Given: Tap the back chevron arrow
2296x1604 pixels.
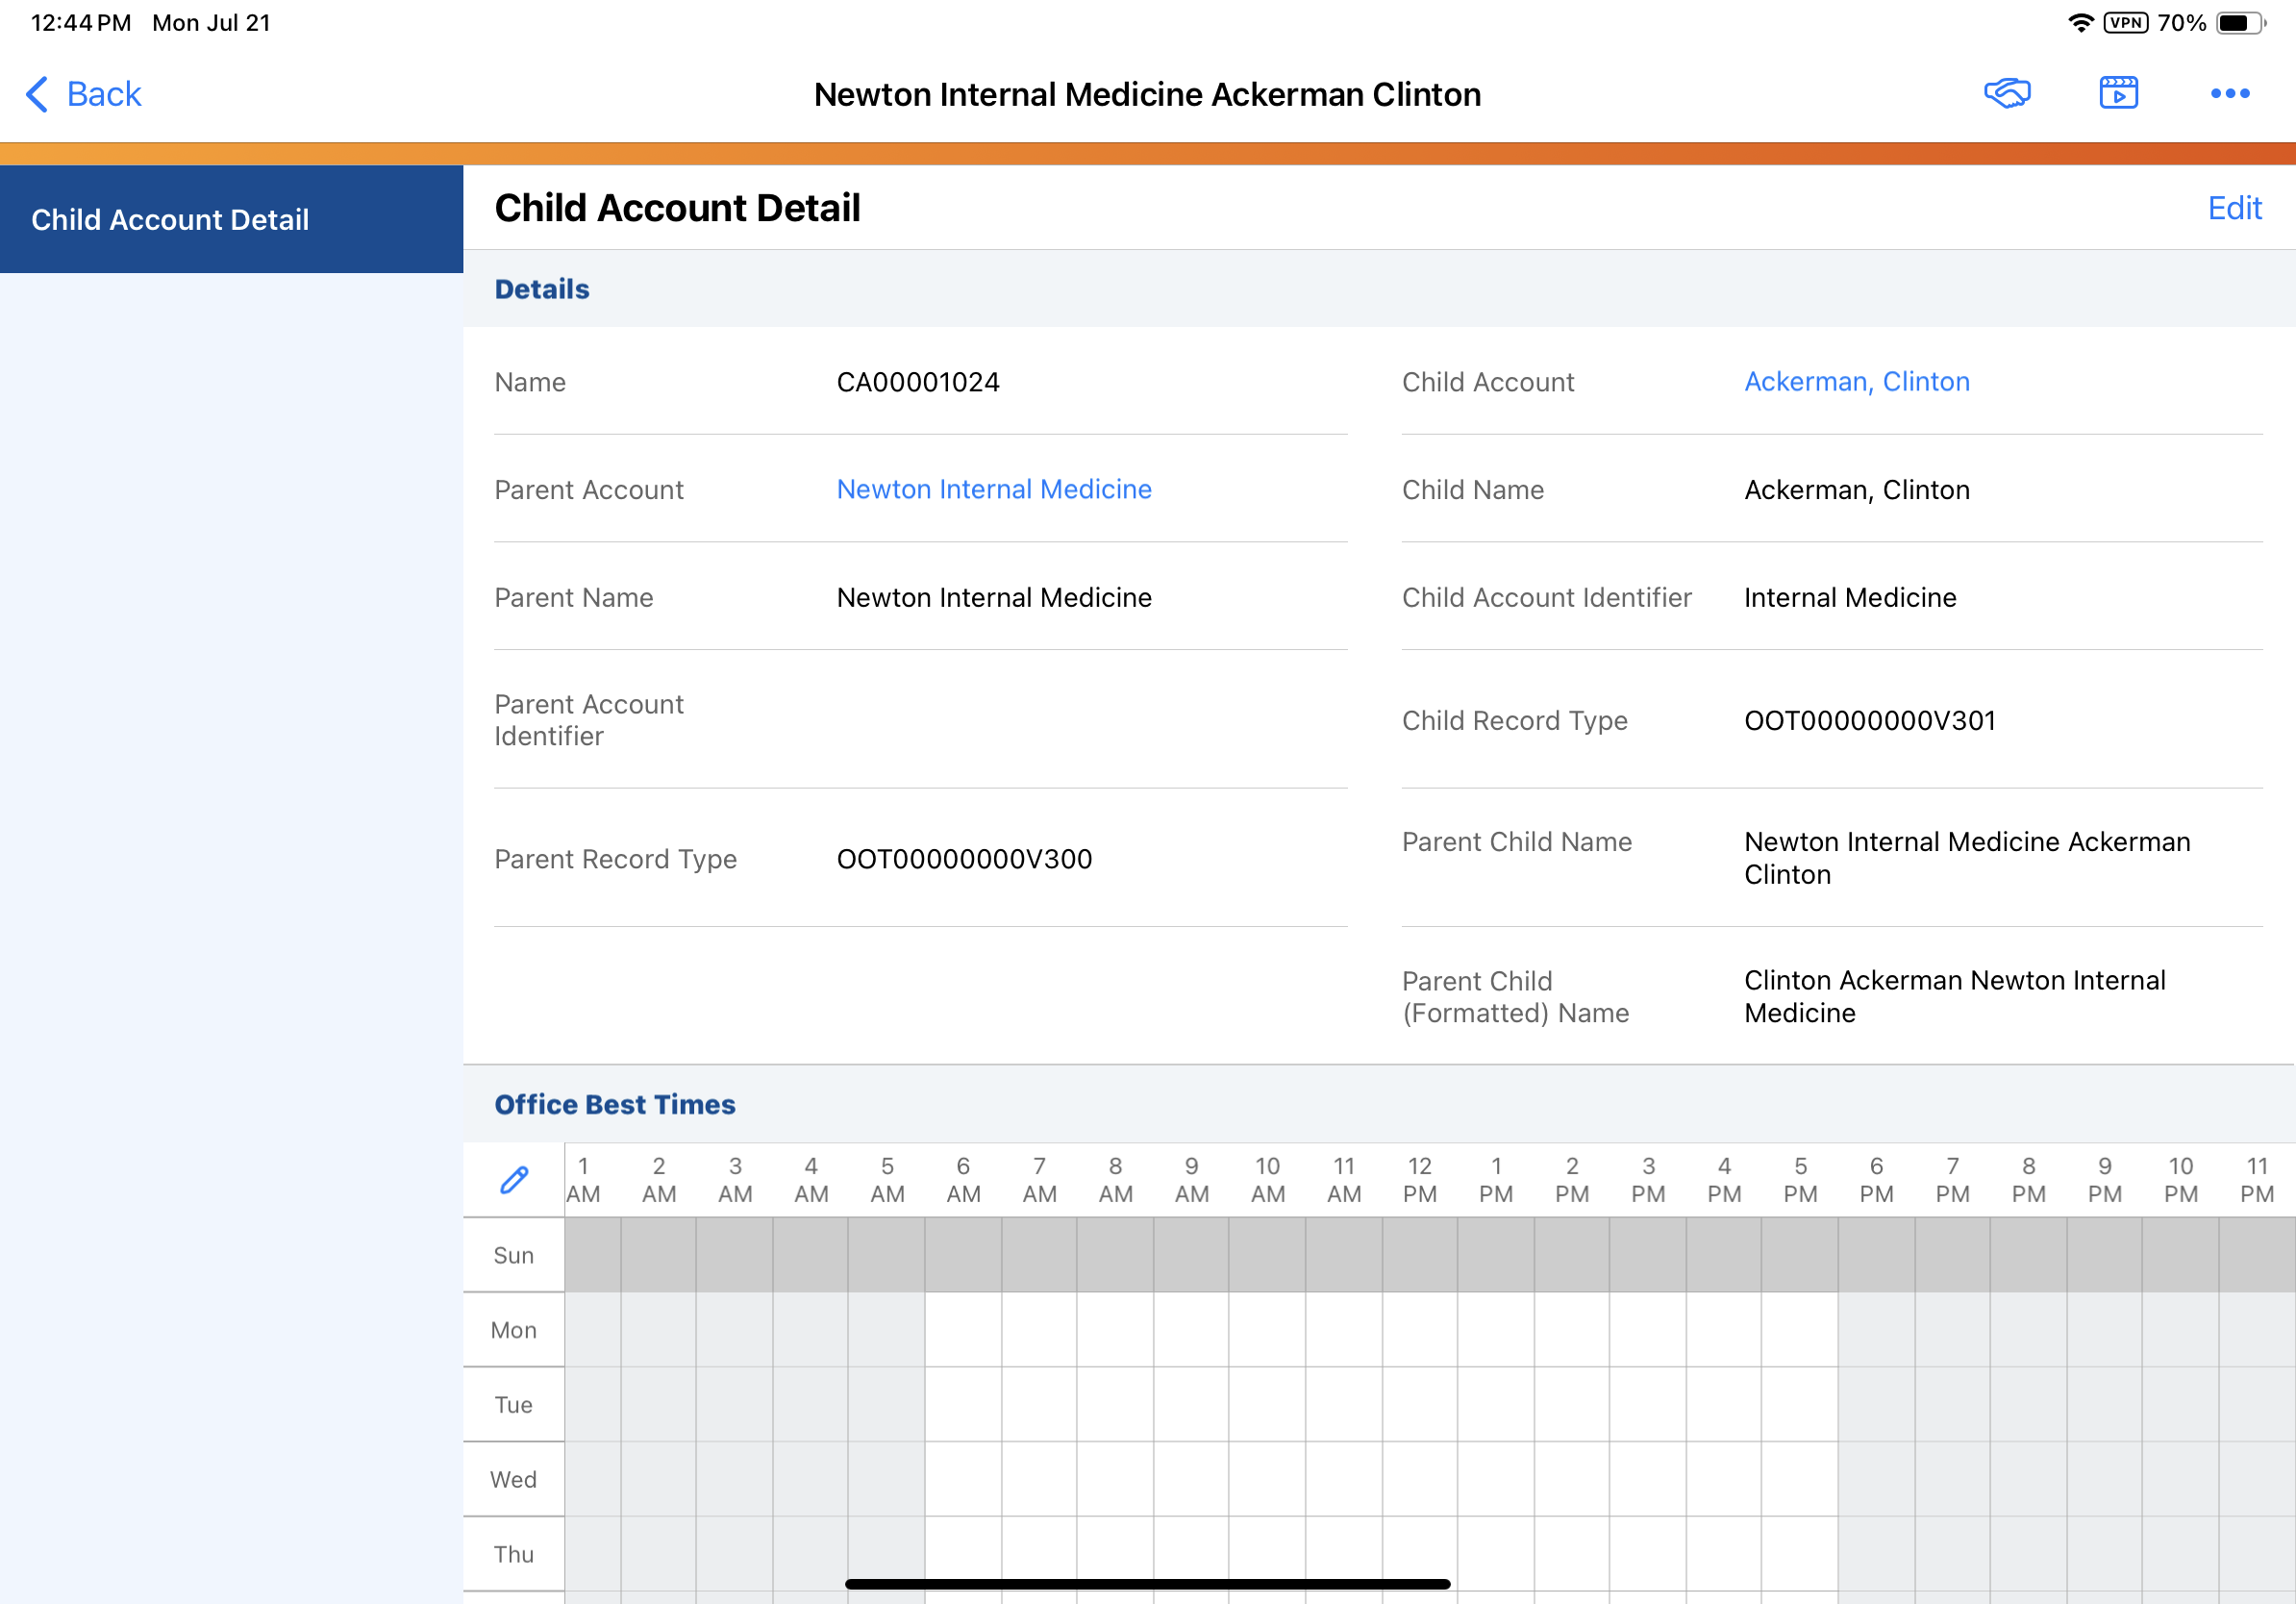Looking at the screenshot, I should coord(36,94).
